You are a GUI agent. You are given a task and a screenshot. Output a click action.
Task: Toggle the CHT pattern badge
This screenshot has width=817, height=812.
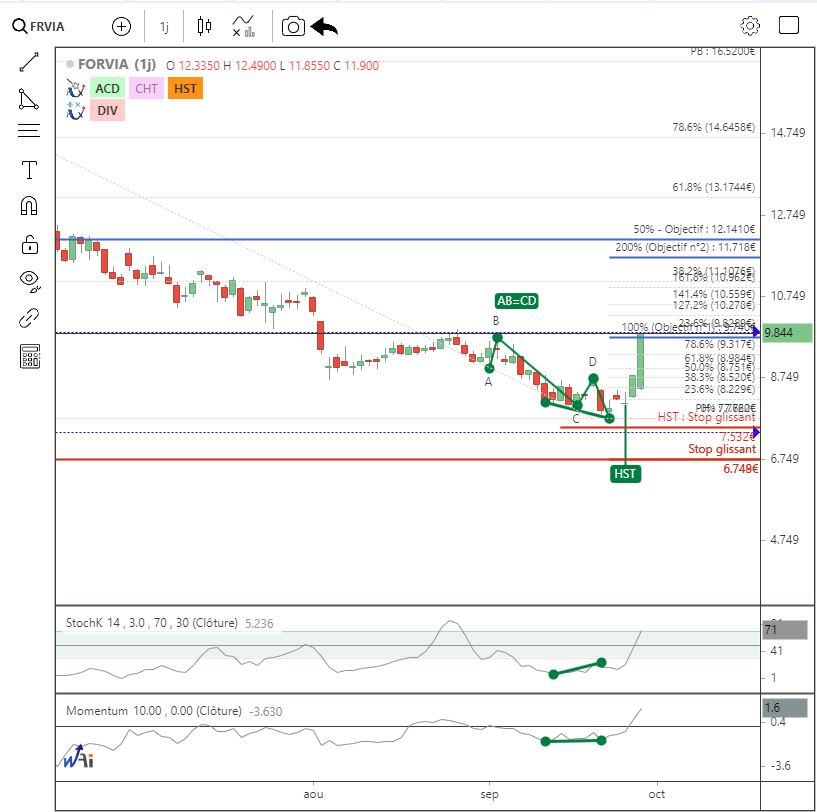pos(146,89)
